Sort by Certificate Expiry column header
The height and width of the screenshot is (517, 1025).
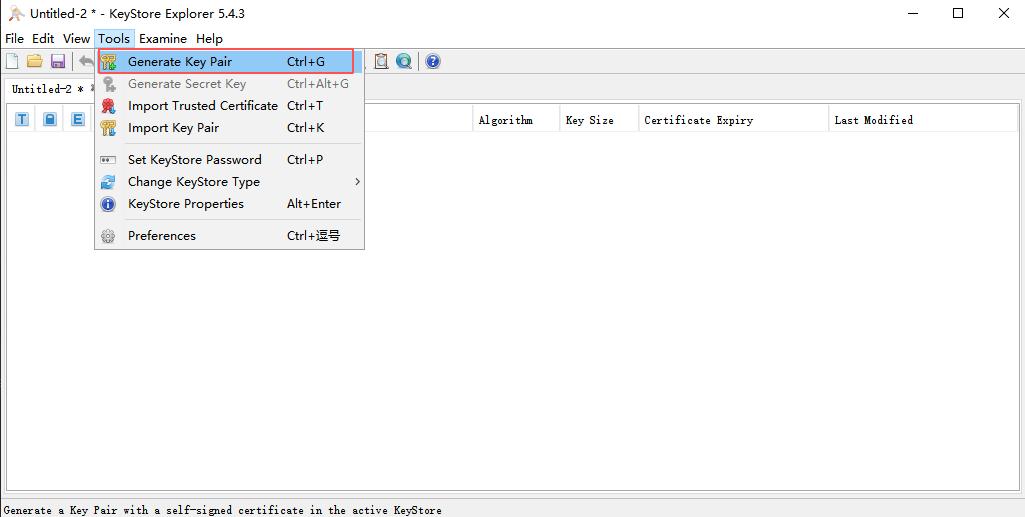(733, 120)
